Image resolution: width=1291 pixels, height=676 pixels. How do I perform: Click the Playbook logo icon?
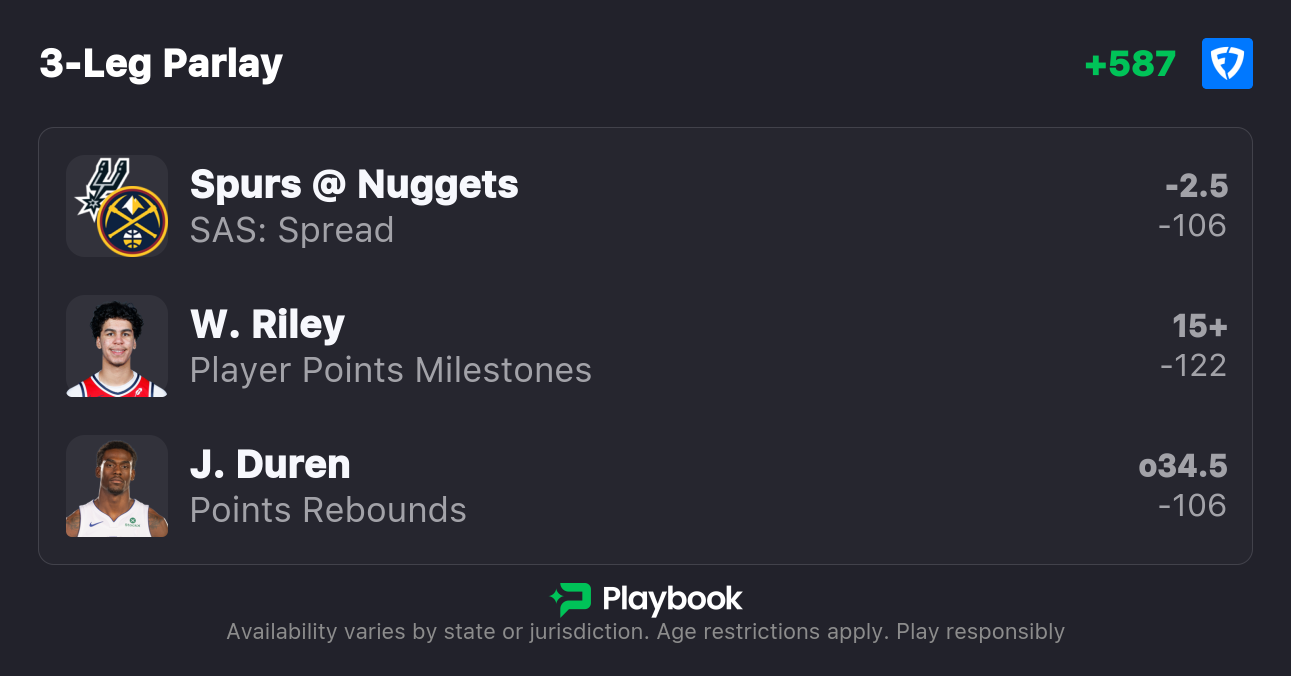[570, 599]
